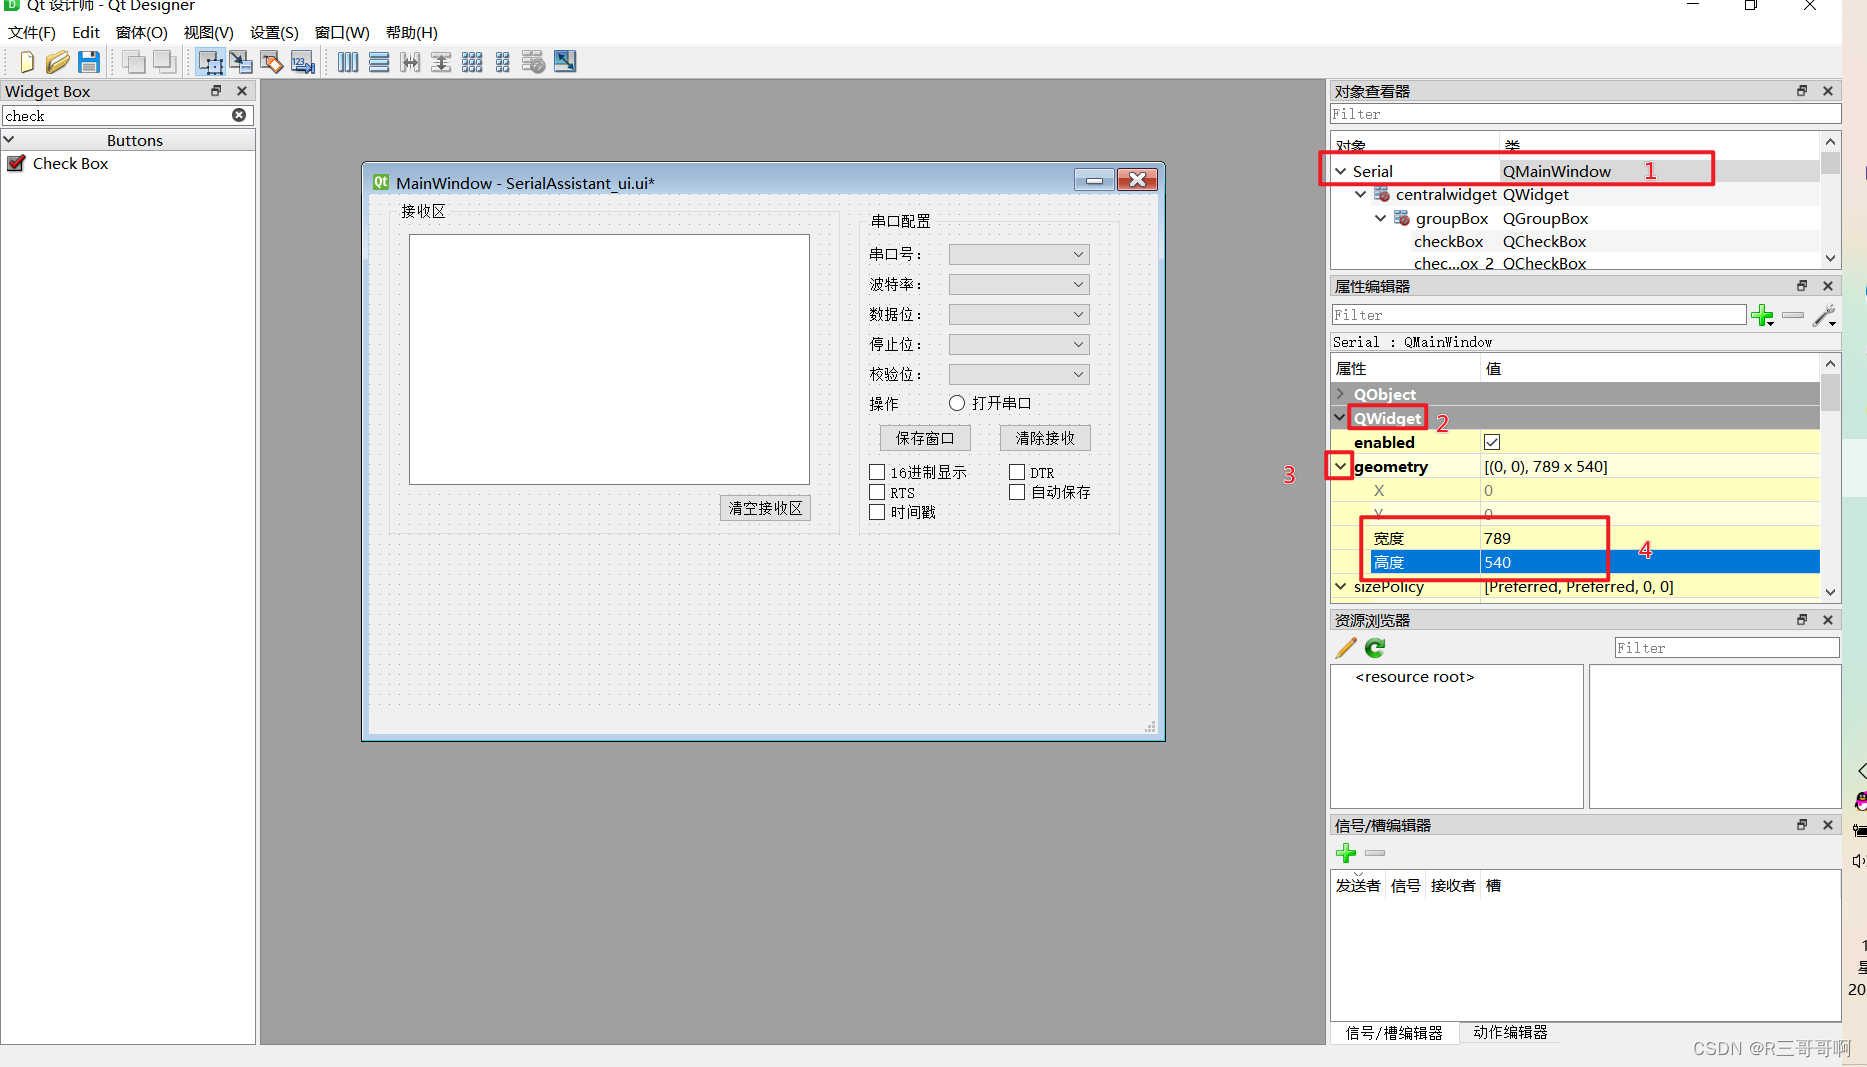
Task: Reload resources with the green refresh icon
Action: 1376,648
